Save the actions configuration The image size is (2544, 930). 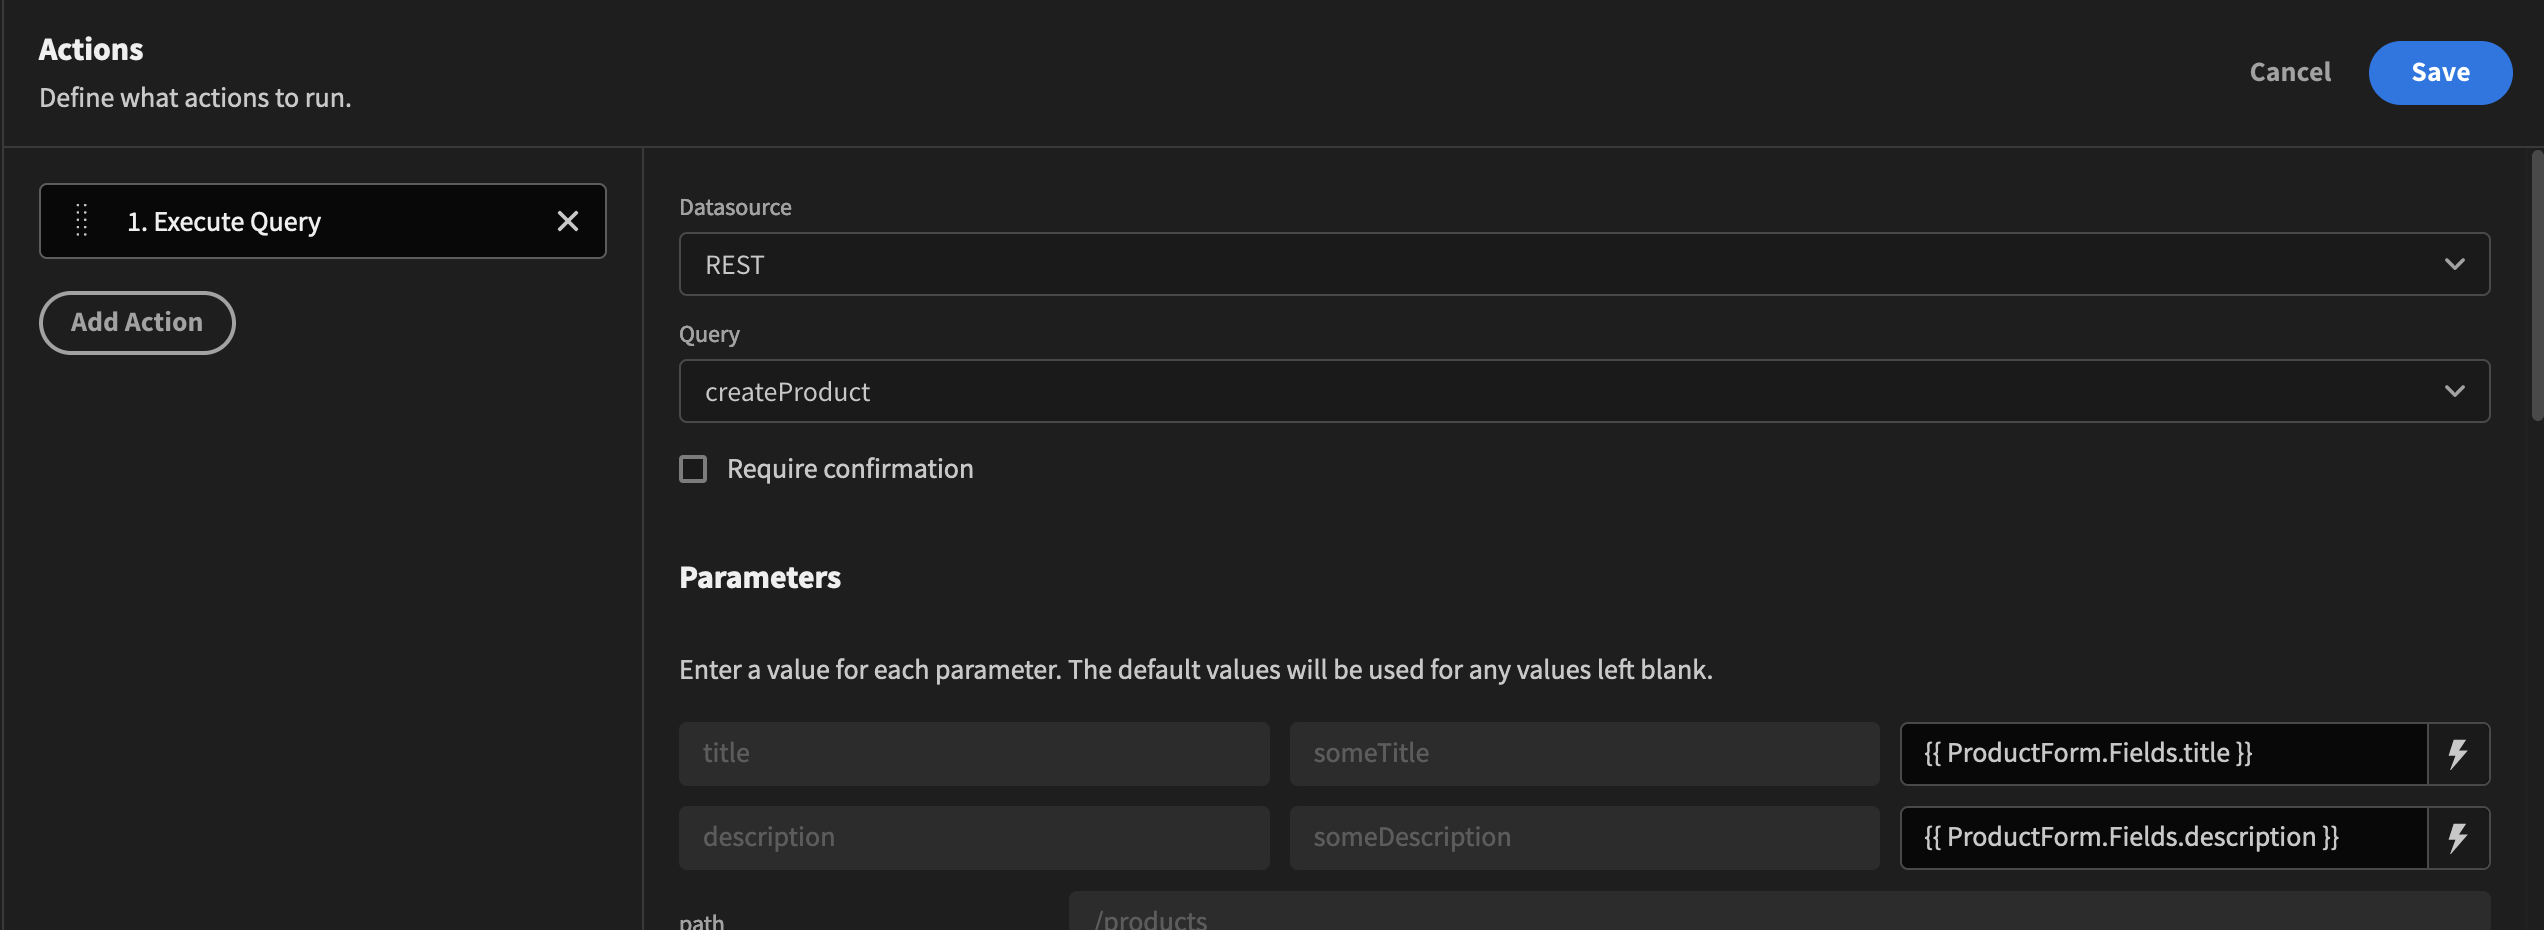click(2440, 72)
